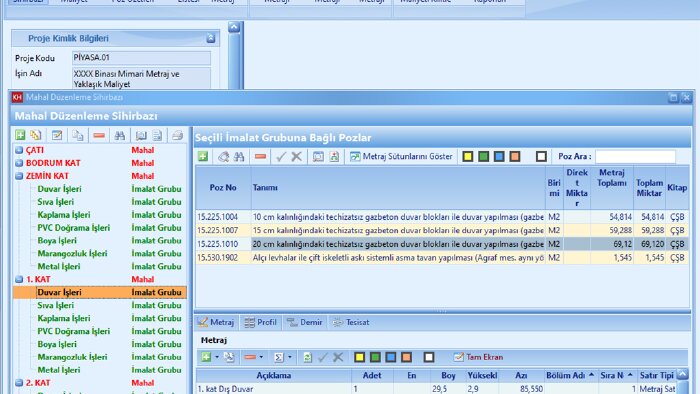
Task: Select Boya İşleri under ZEMİN KAT
Action: pyautogui.click(x=57, y=241)
